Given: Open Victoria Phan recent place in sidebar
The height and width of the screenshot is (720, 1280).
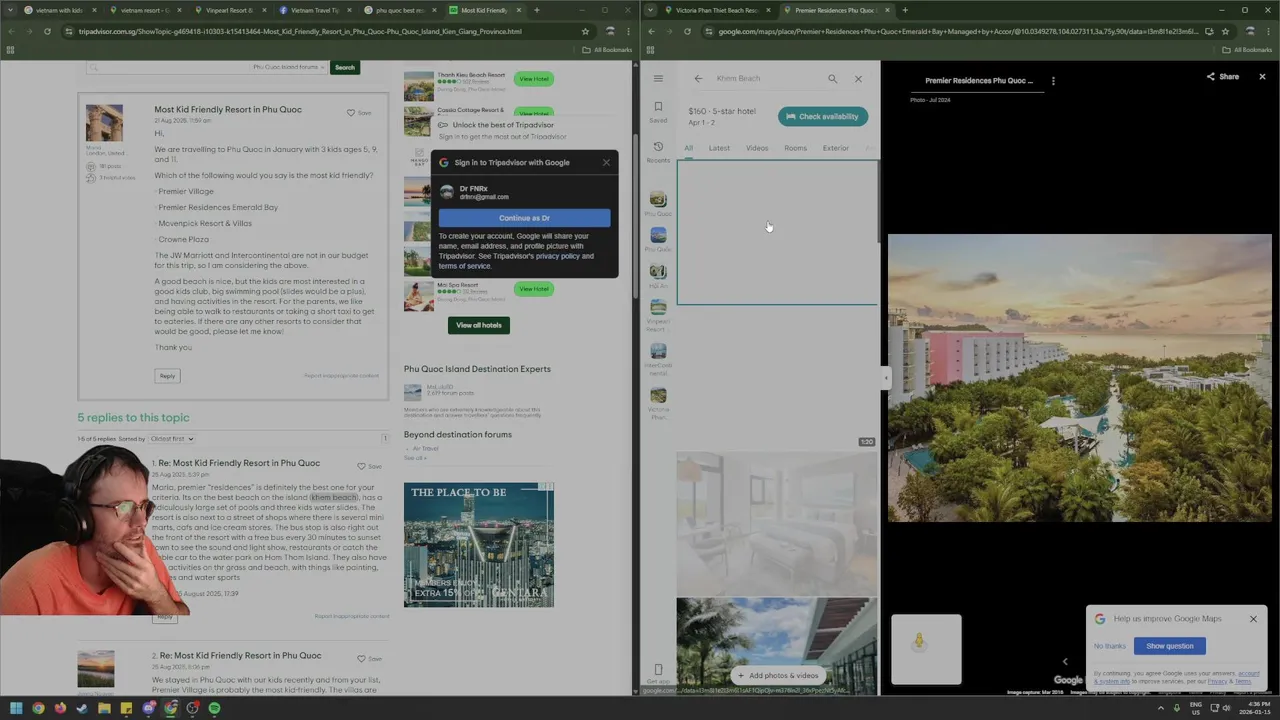Looking at the screenshot, I should pos(658,404).
